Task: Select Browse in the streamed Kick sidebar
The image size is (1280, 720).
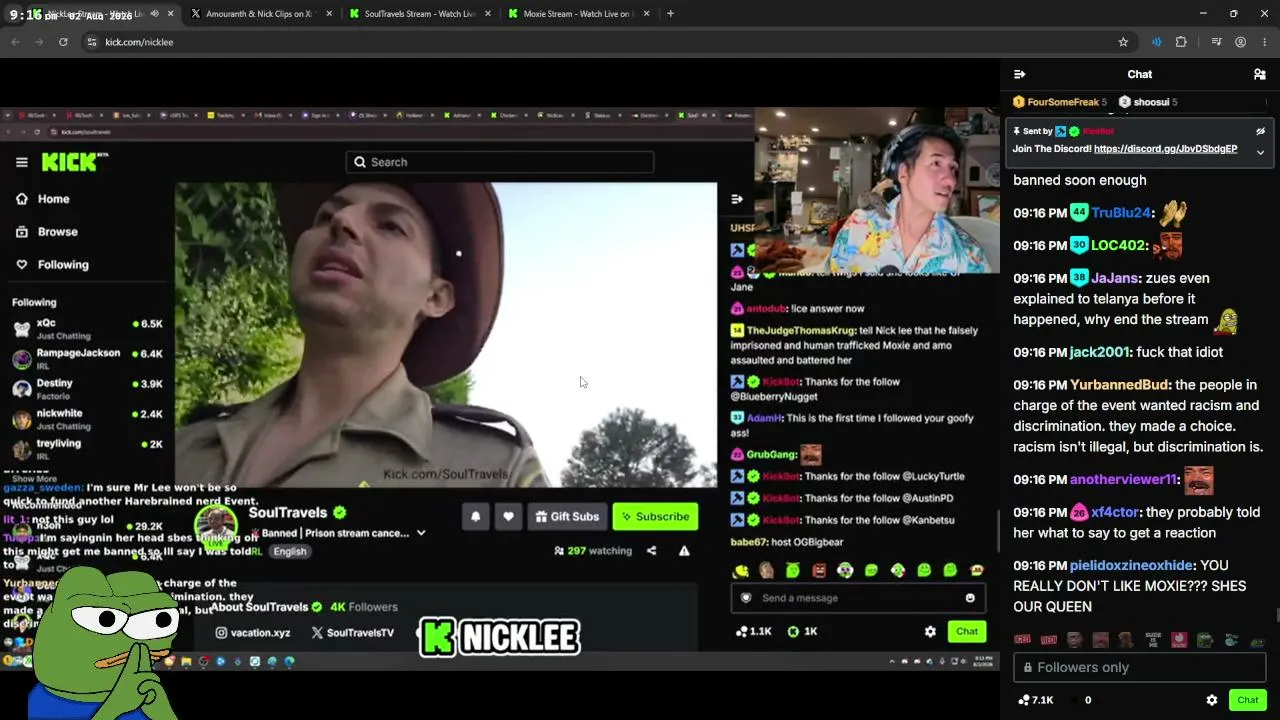Action: (x=47, y=232)
